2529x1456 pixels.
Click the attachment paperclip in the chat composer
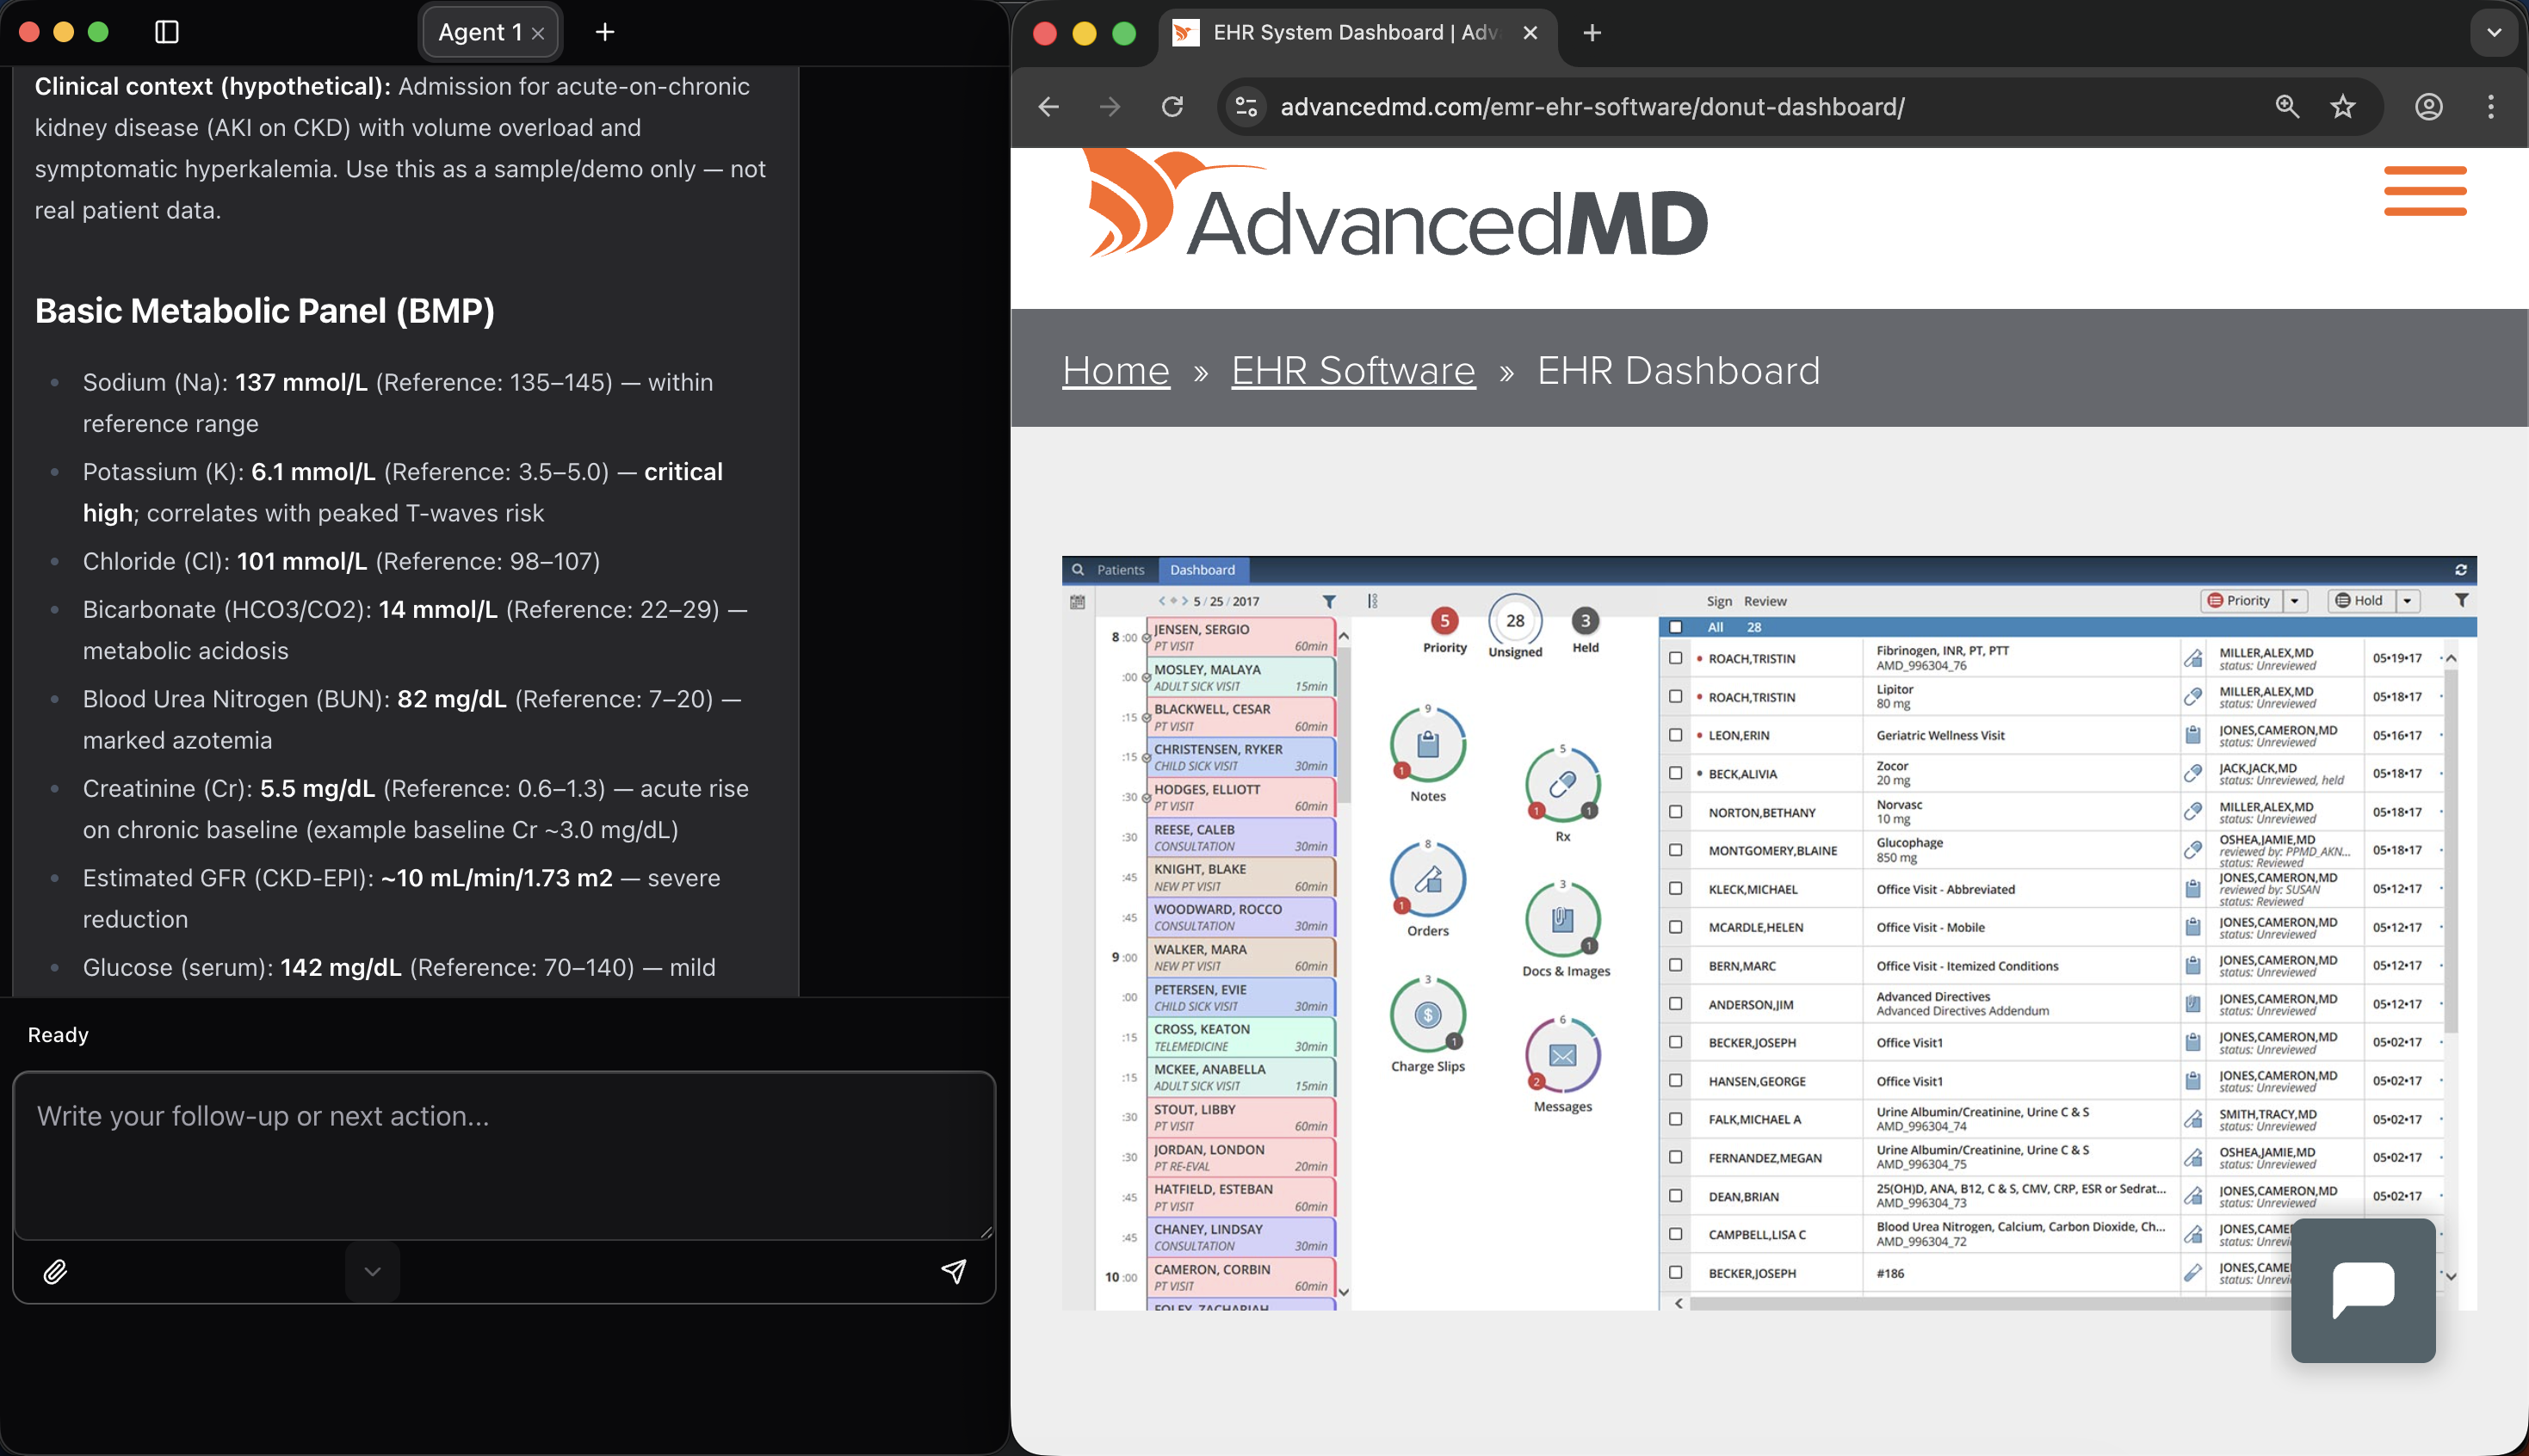coord(56,1272)
